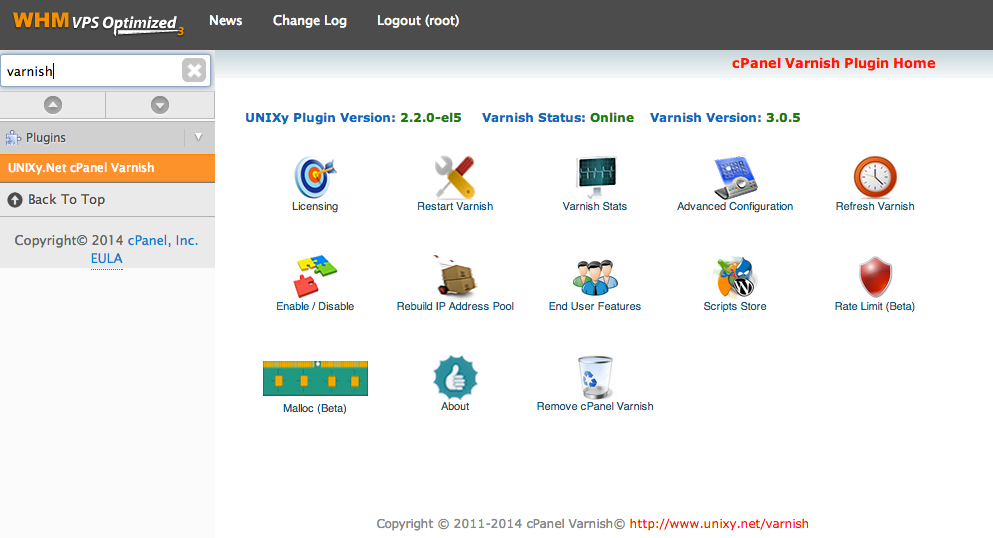Click the Refresh Varnish clock icon
Screen dimensions: 993x538
tap(875, 177)
